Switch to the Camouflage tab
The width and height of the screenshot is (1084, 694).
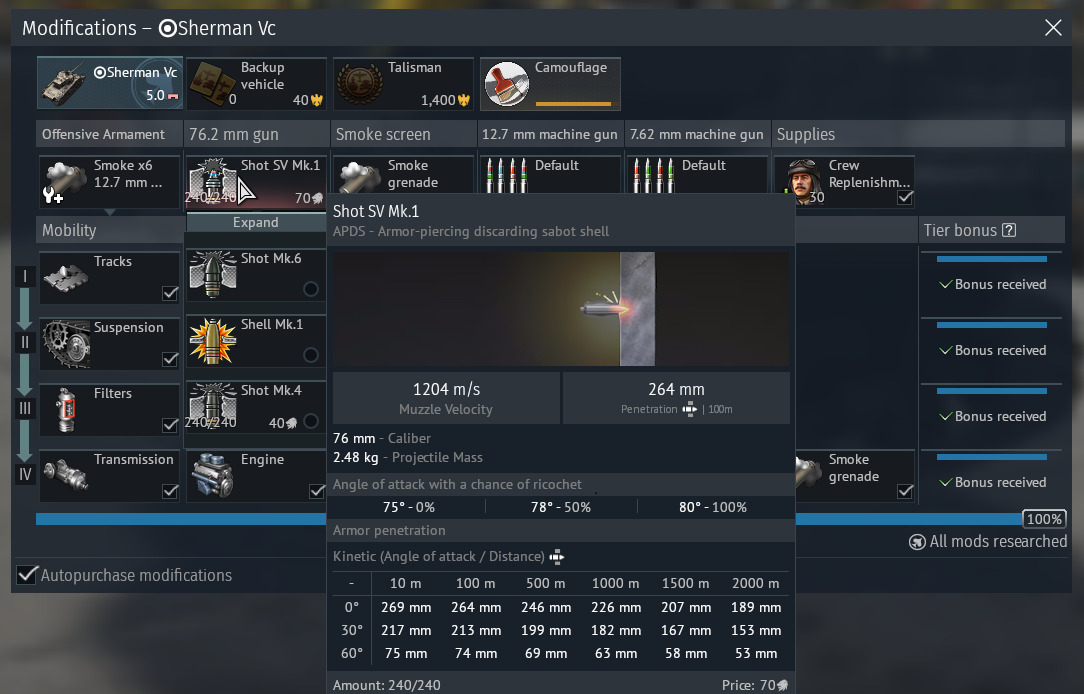click(x=550, y=83)
